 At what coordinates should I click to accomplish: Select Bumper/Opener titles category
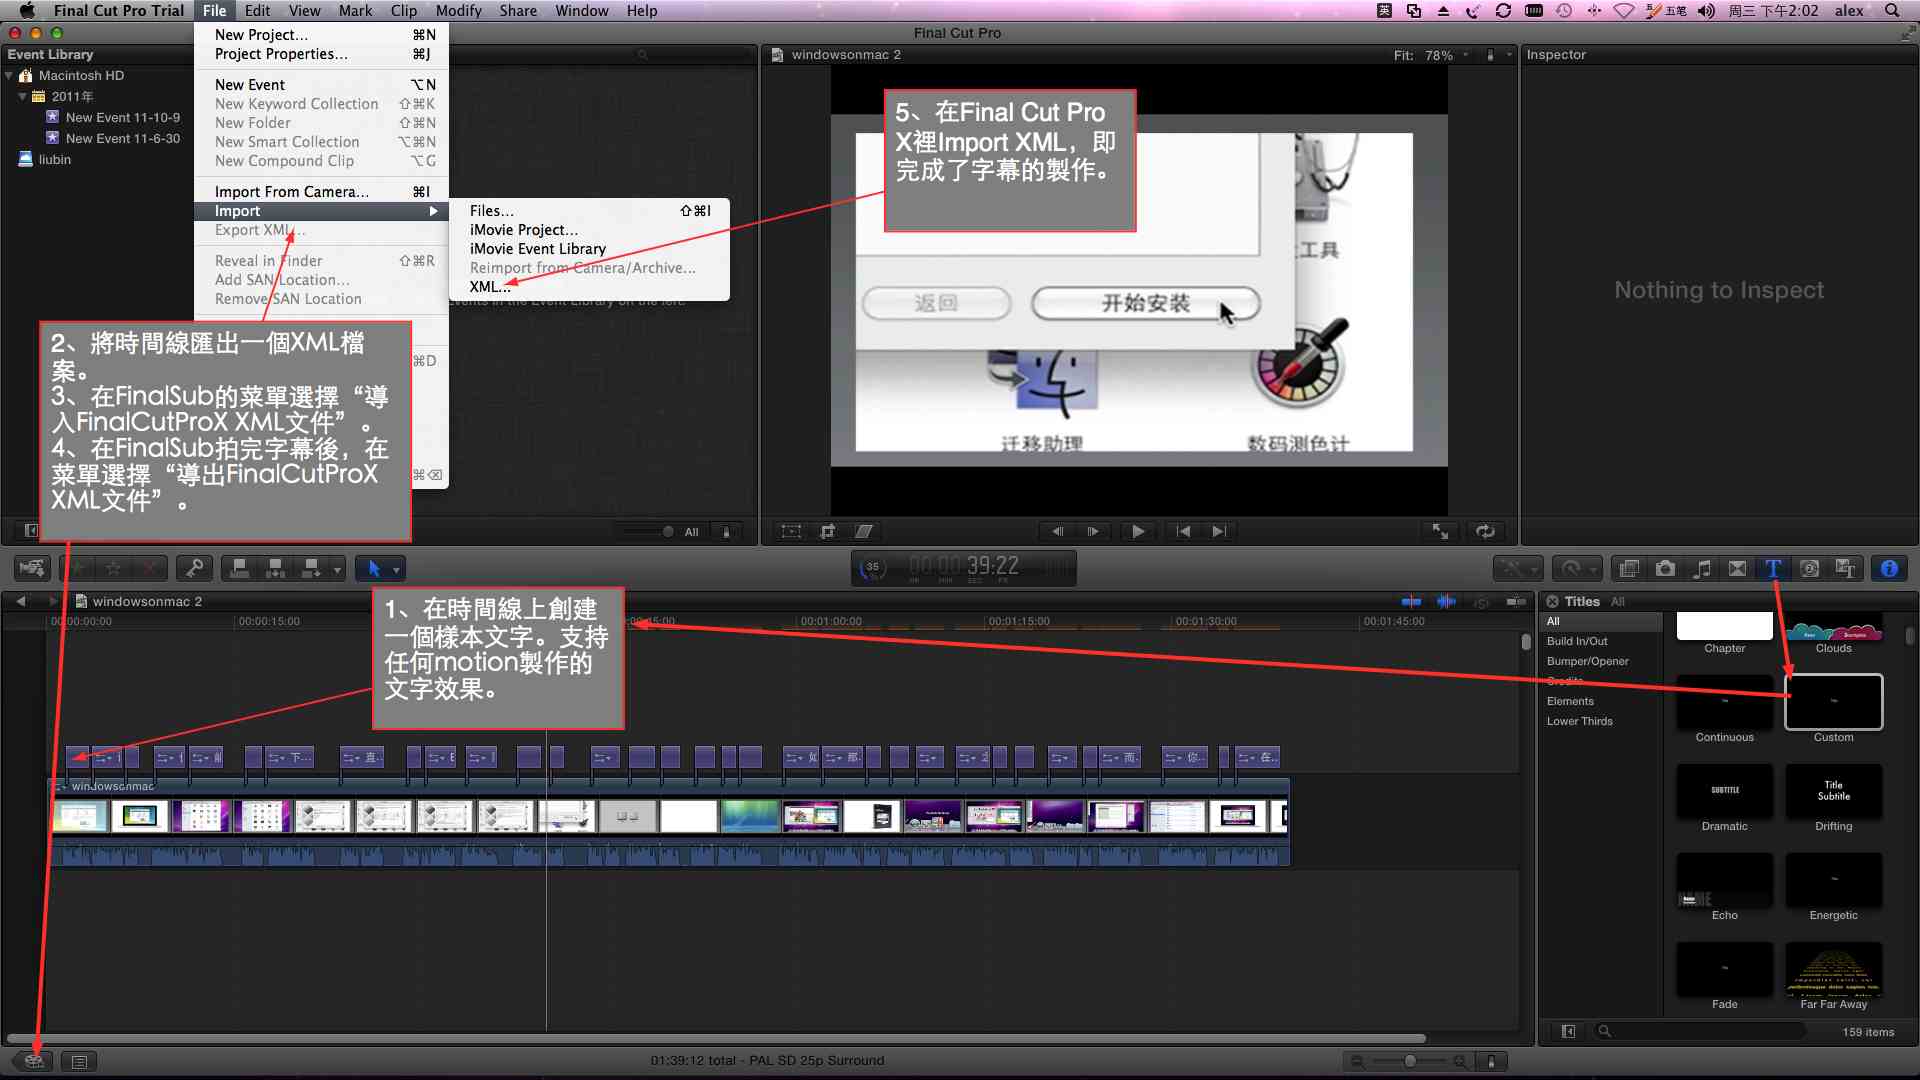coord(1588,661)
